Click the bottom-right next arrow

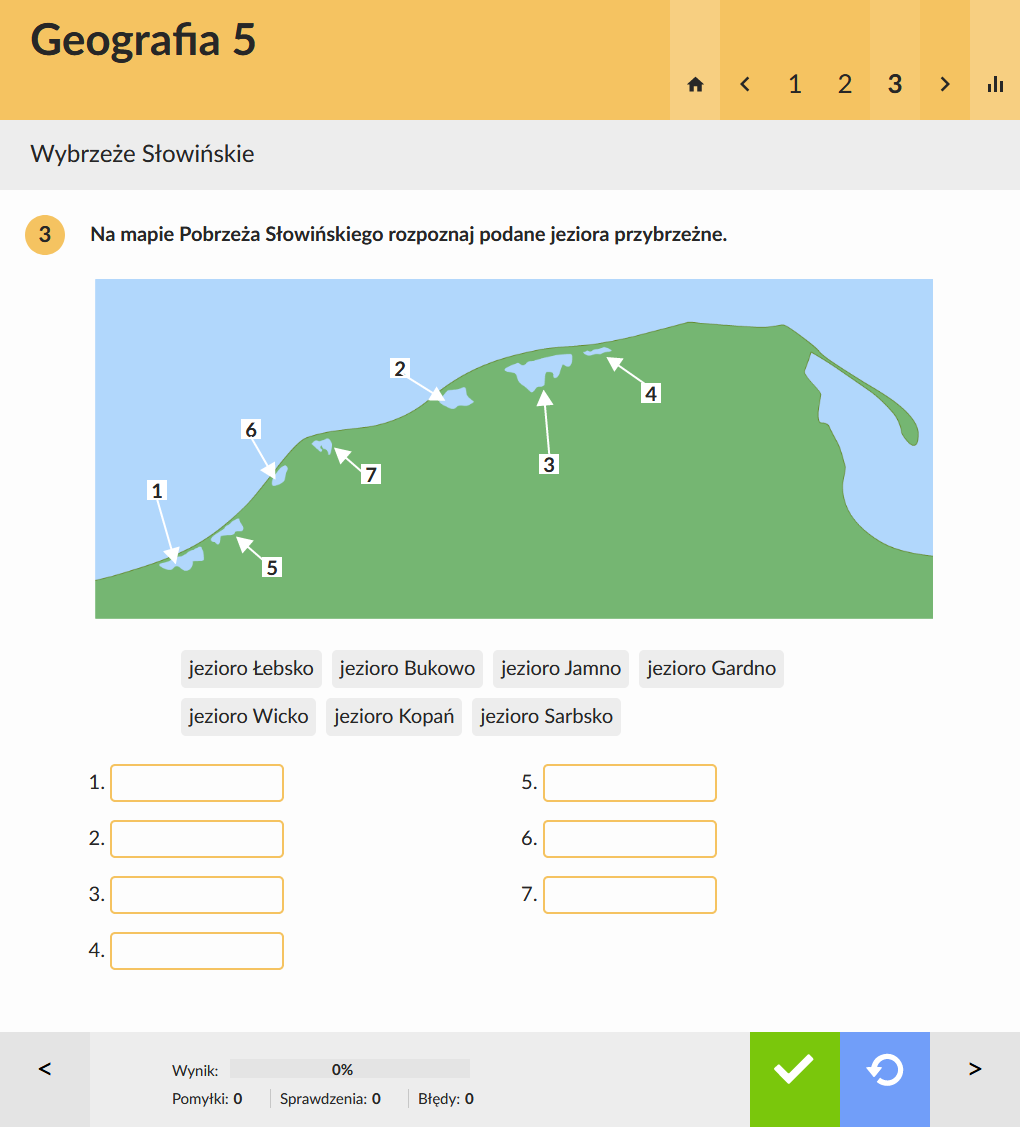975,1070
